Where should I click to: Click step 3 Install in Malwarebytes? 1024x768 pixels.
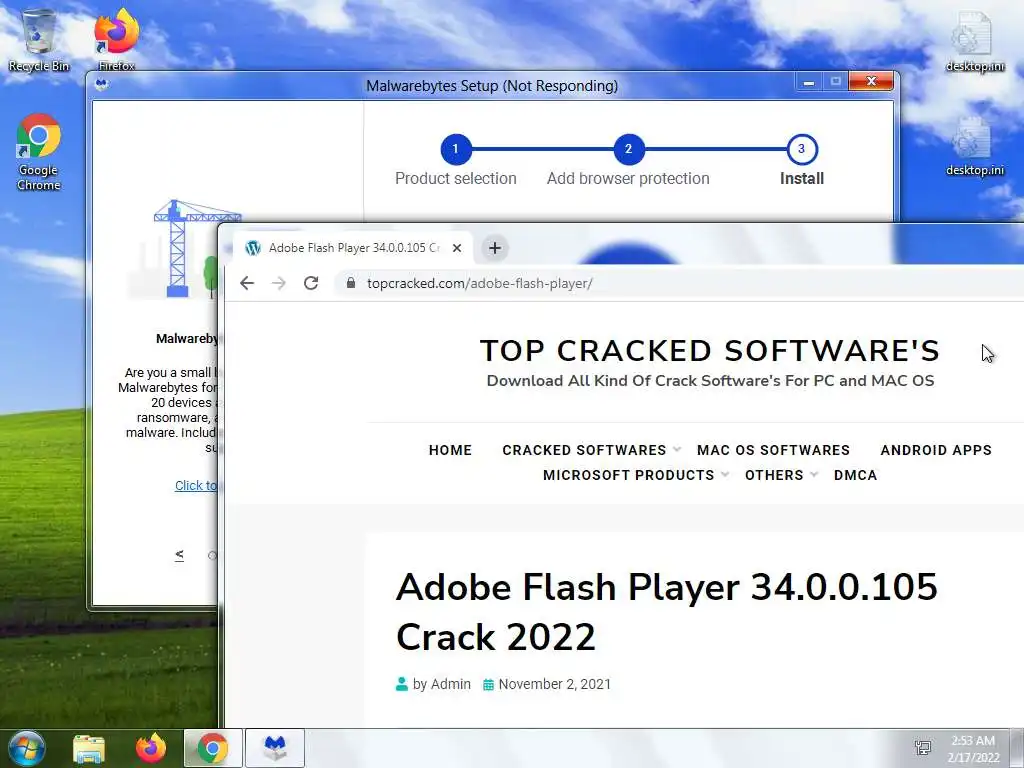click(x=802, y=149)
